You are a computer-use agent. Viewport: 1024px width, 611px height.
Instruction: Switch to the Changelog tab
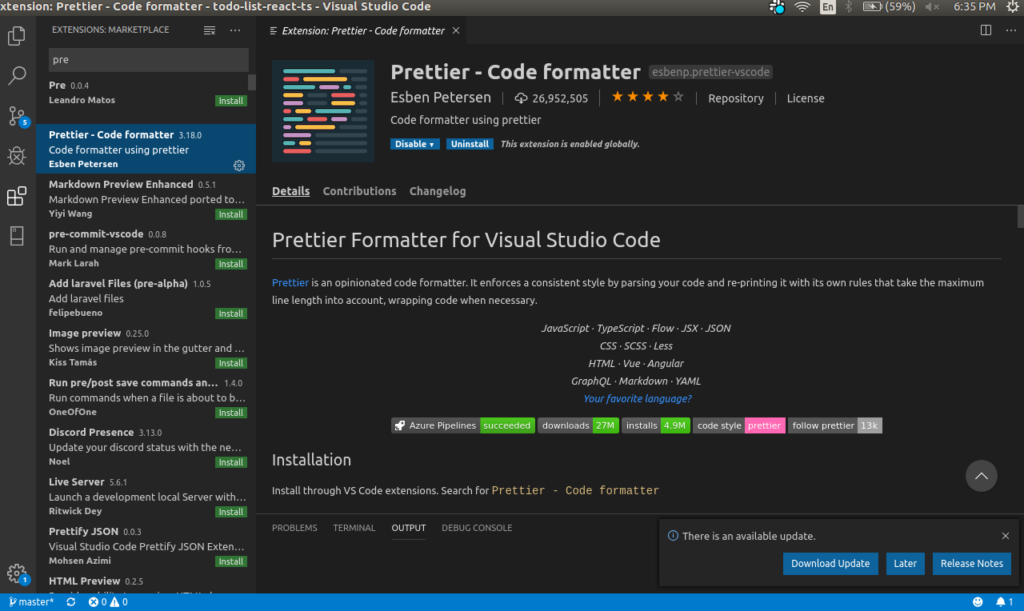[x=438, y=191]
